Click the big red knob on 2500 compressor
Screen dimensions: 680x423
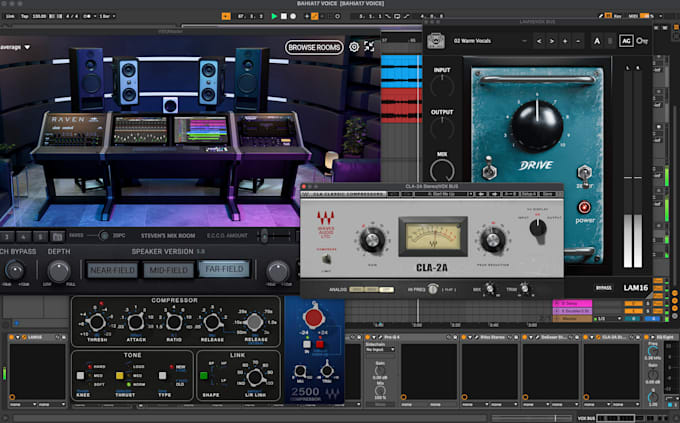click(x=314, y=318)
